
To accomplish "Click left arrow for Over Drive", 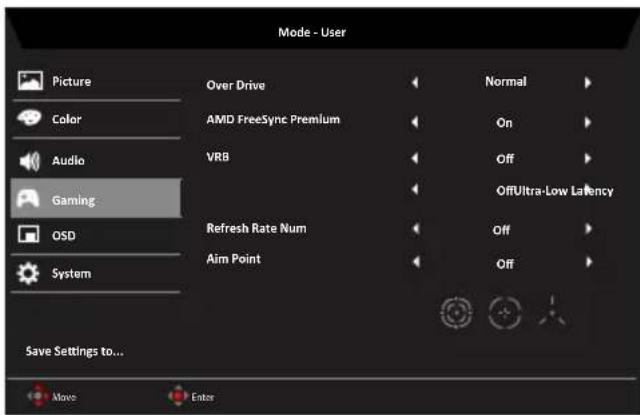I will (415, 82).
